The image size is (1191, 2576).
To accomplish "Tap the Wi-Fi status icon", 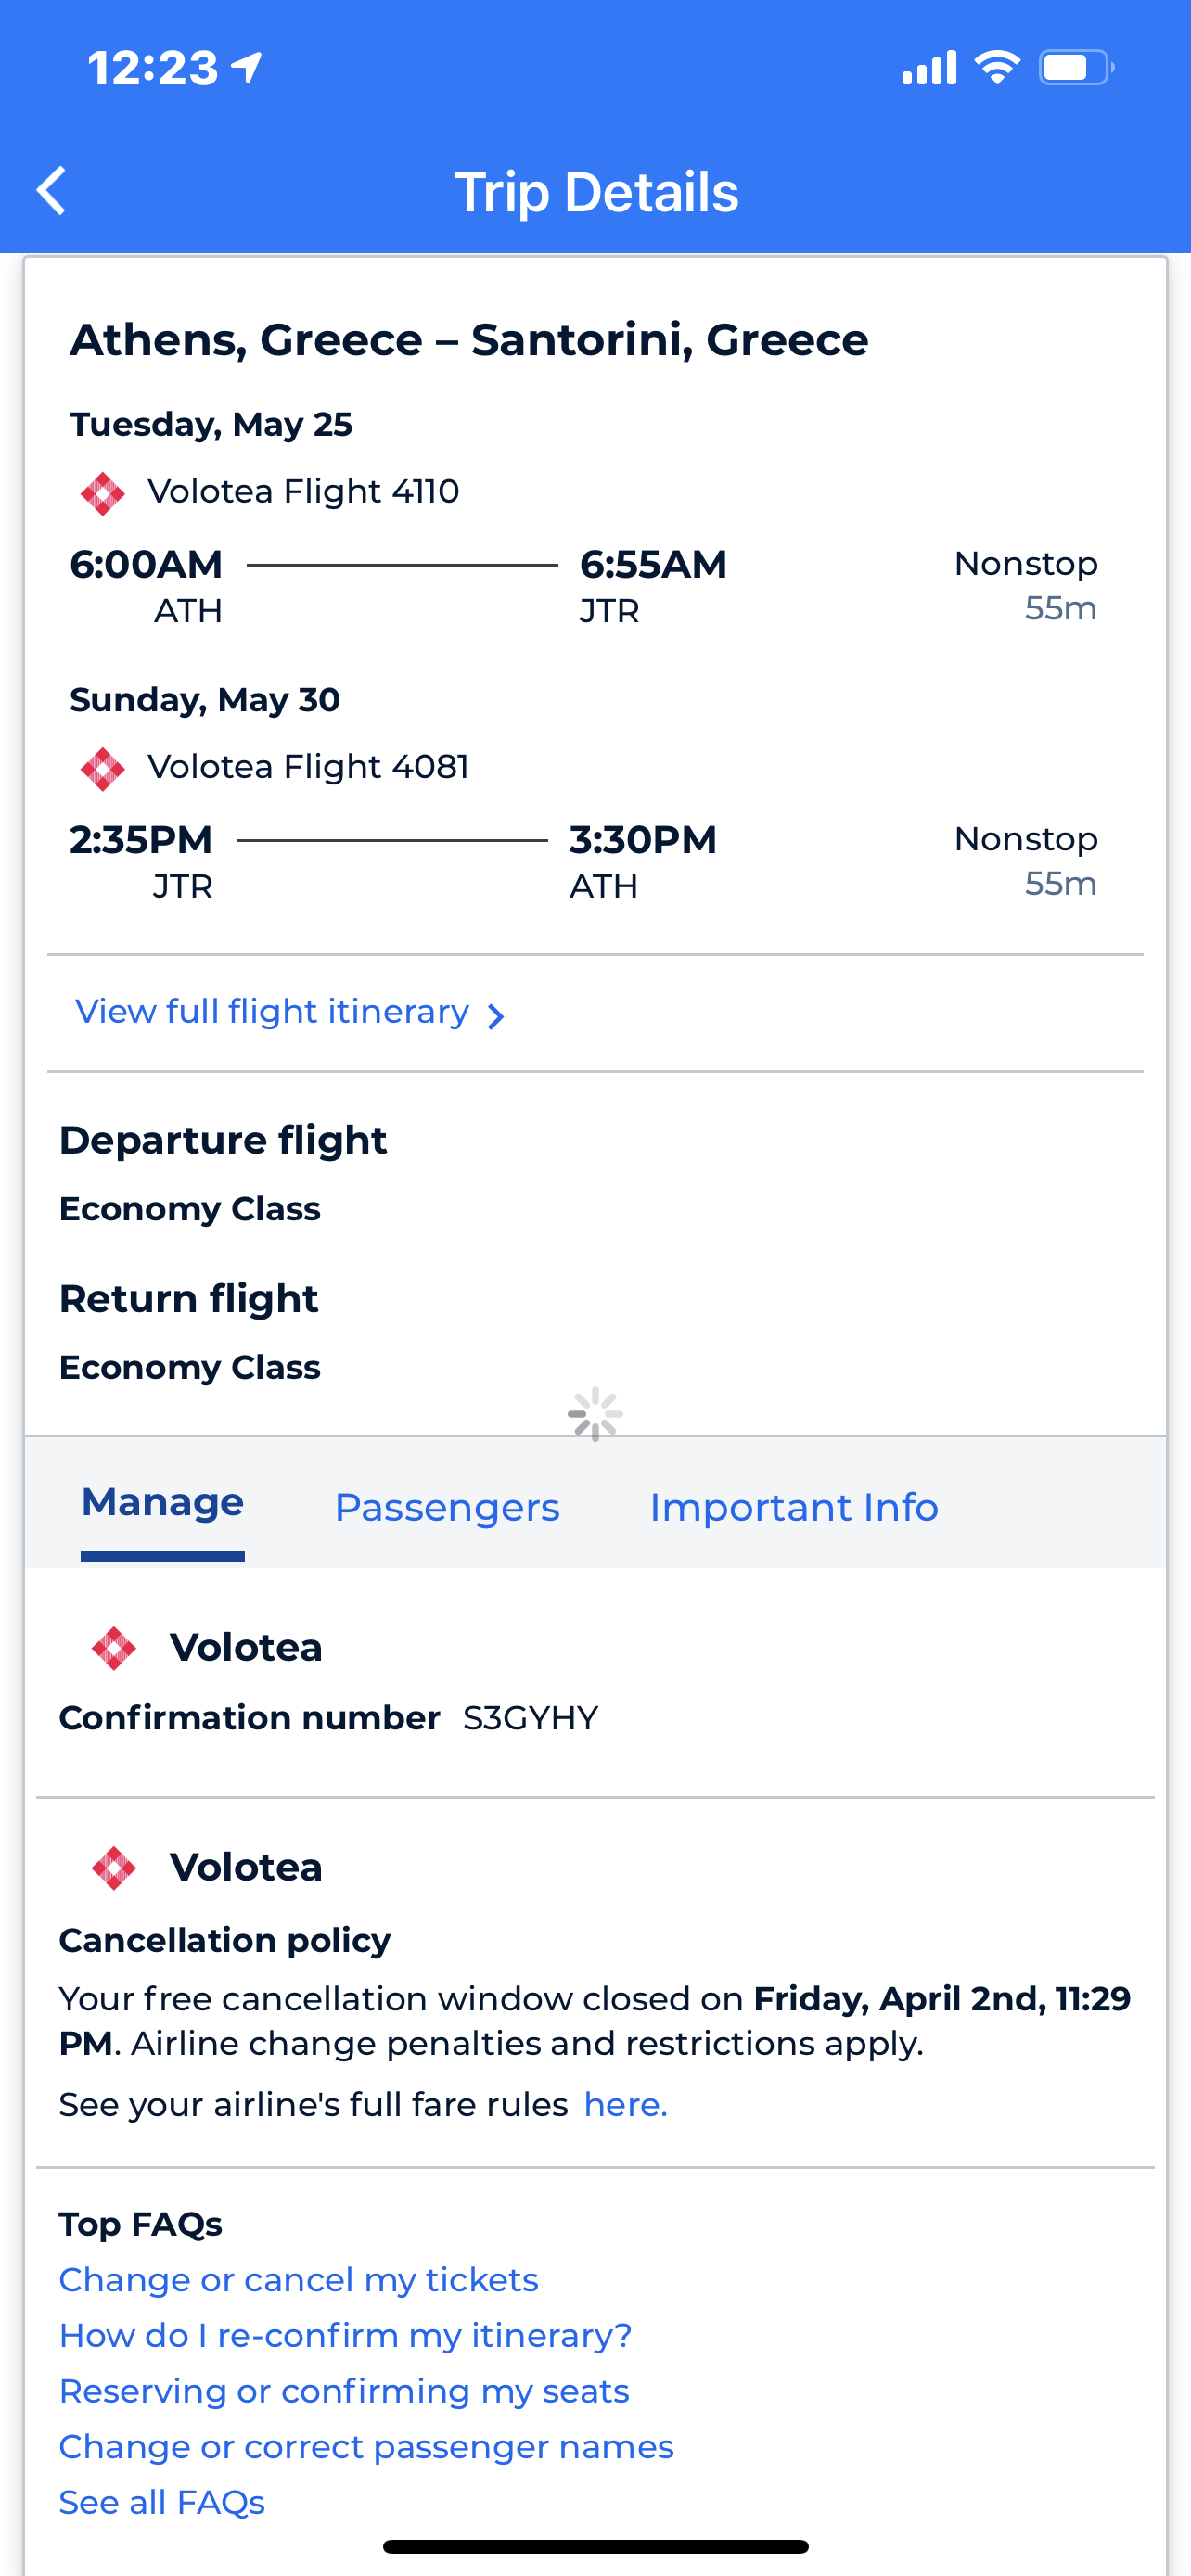I will (x=997, y=68).
